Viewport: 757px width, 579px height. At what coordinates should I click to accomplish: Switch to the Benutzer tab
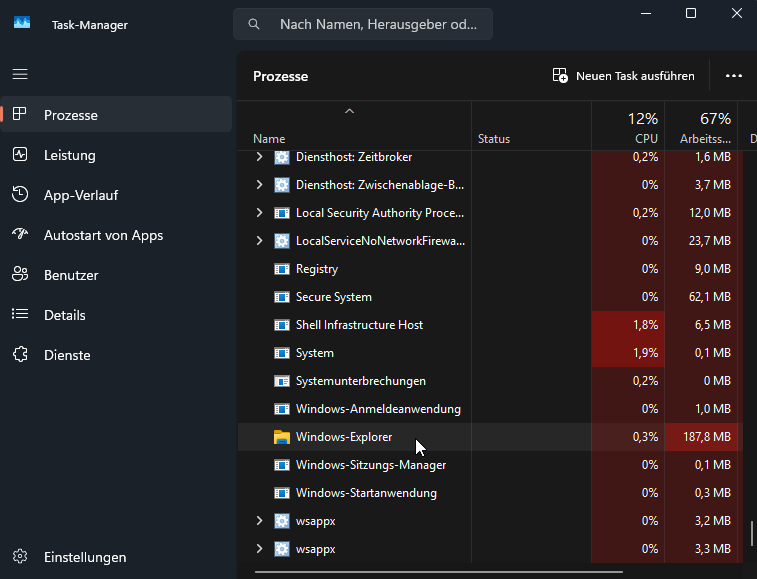[116, 275]
